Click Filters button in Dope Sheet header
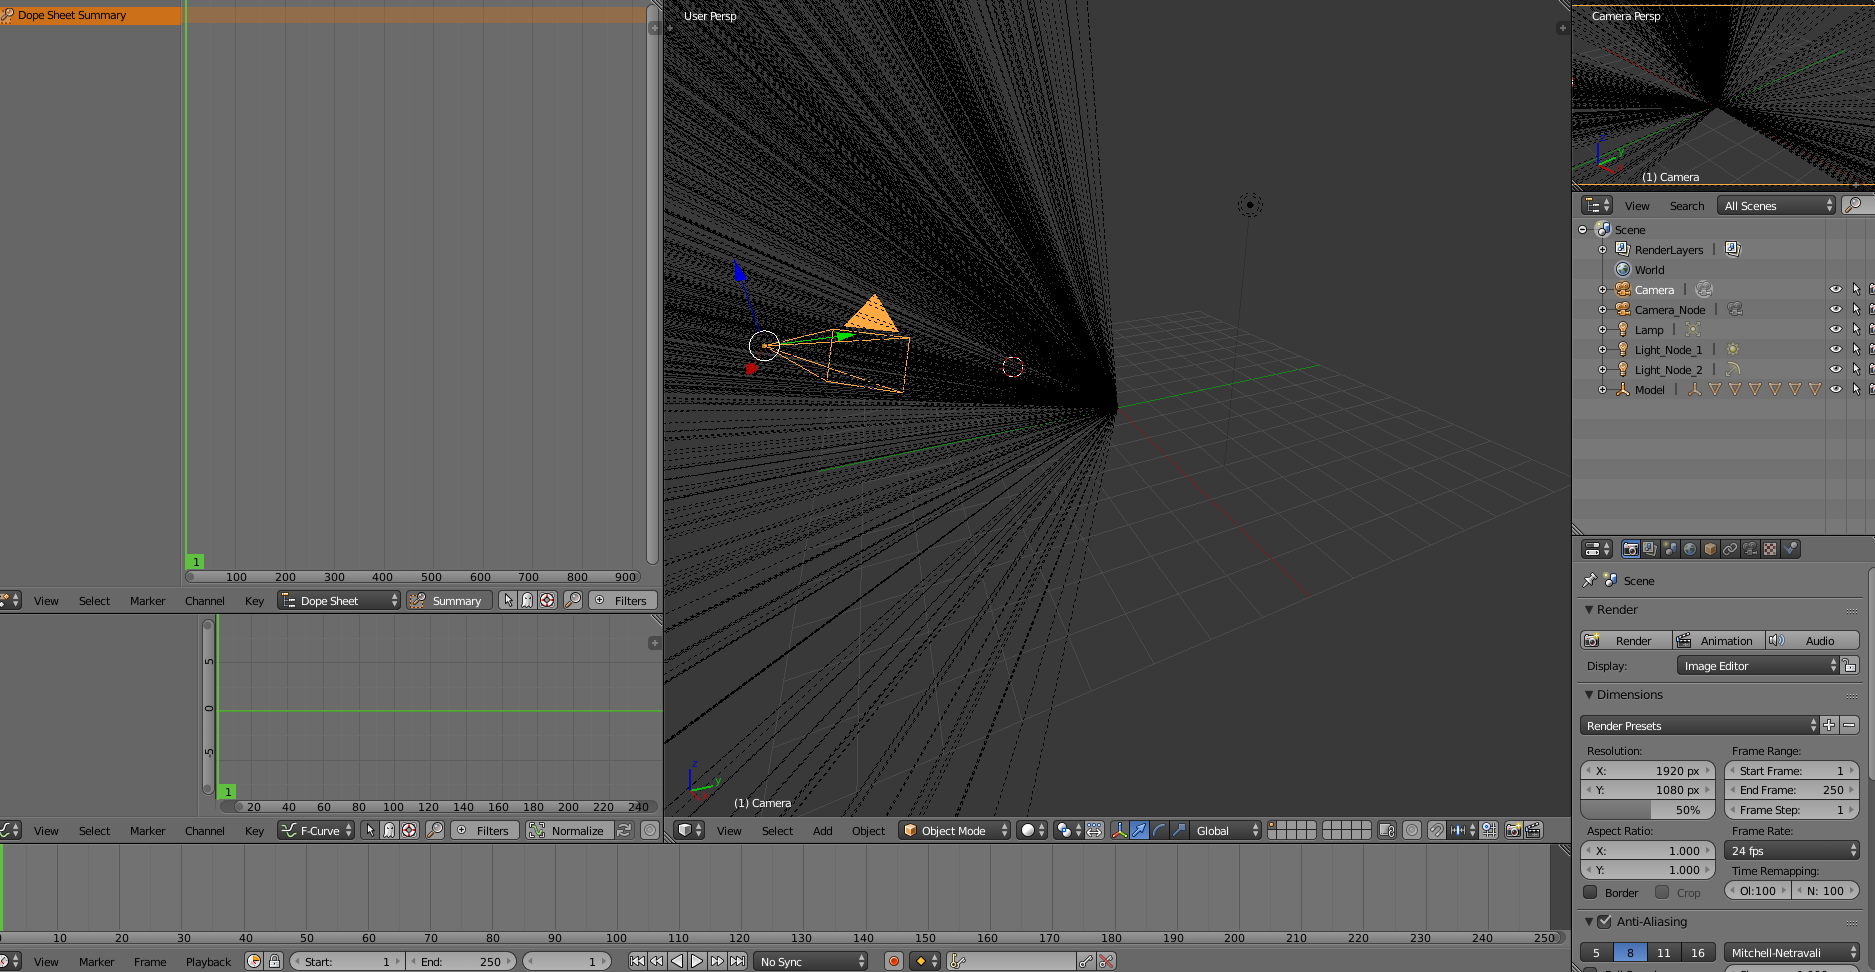The height and width of the screenshot is (972, 1875). pyautogui.click(x=624, y=600)
